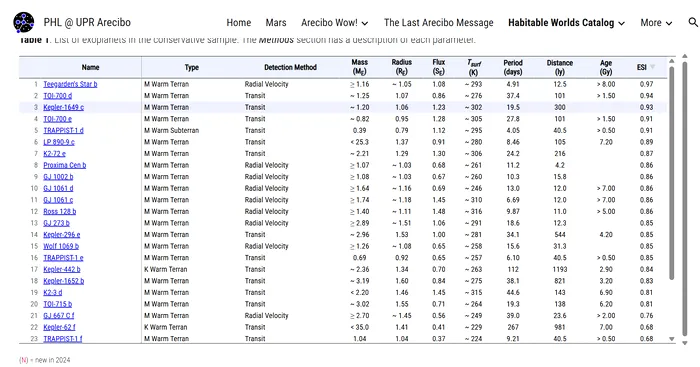Expand the Habitable Worlds Catalog menu
The image size is (700, 367).
[566, 23]
